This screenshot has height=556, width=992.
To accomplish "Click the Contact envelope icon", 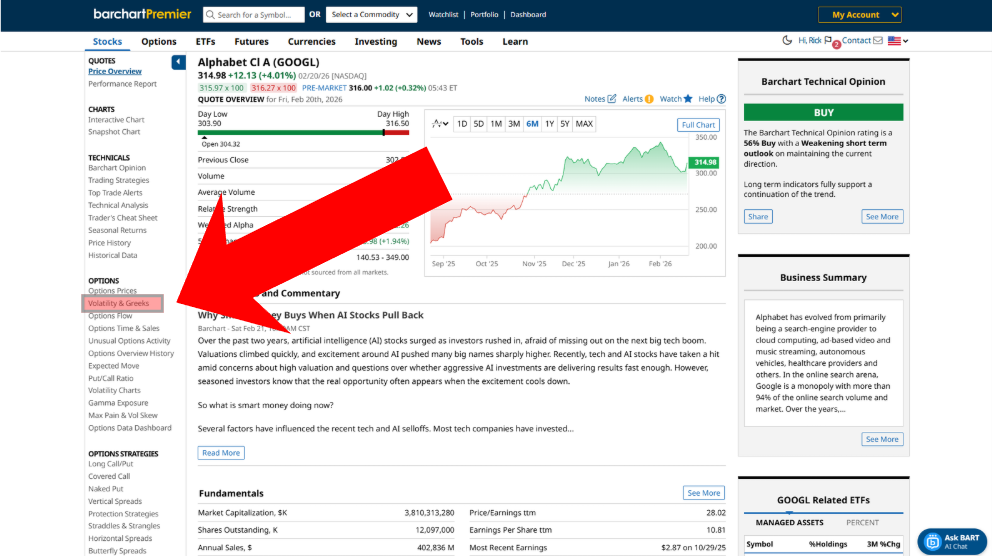I will (878, 41).
